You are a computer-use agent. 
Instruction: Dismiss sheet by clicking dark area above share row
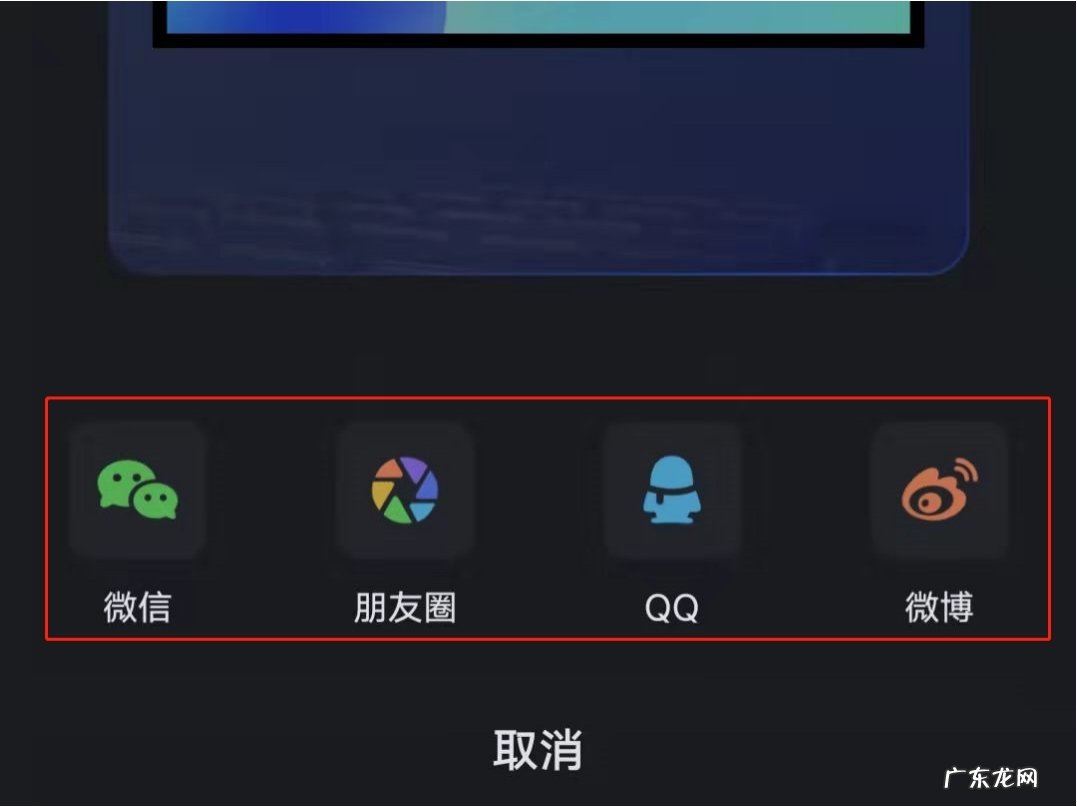[538, 337]
